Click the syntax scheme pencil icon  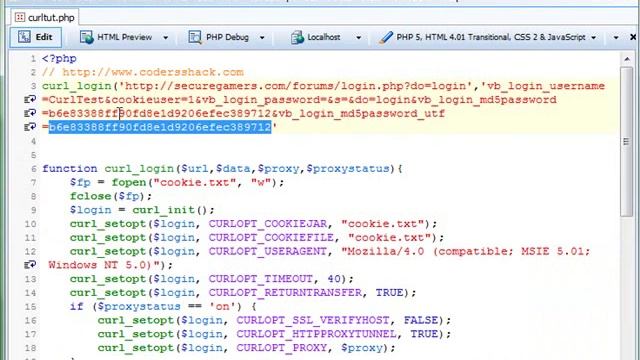[385, 37]
